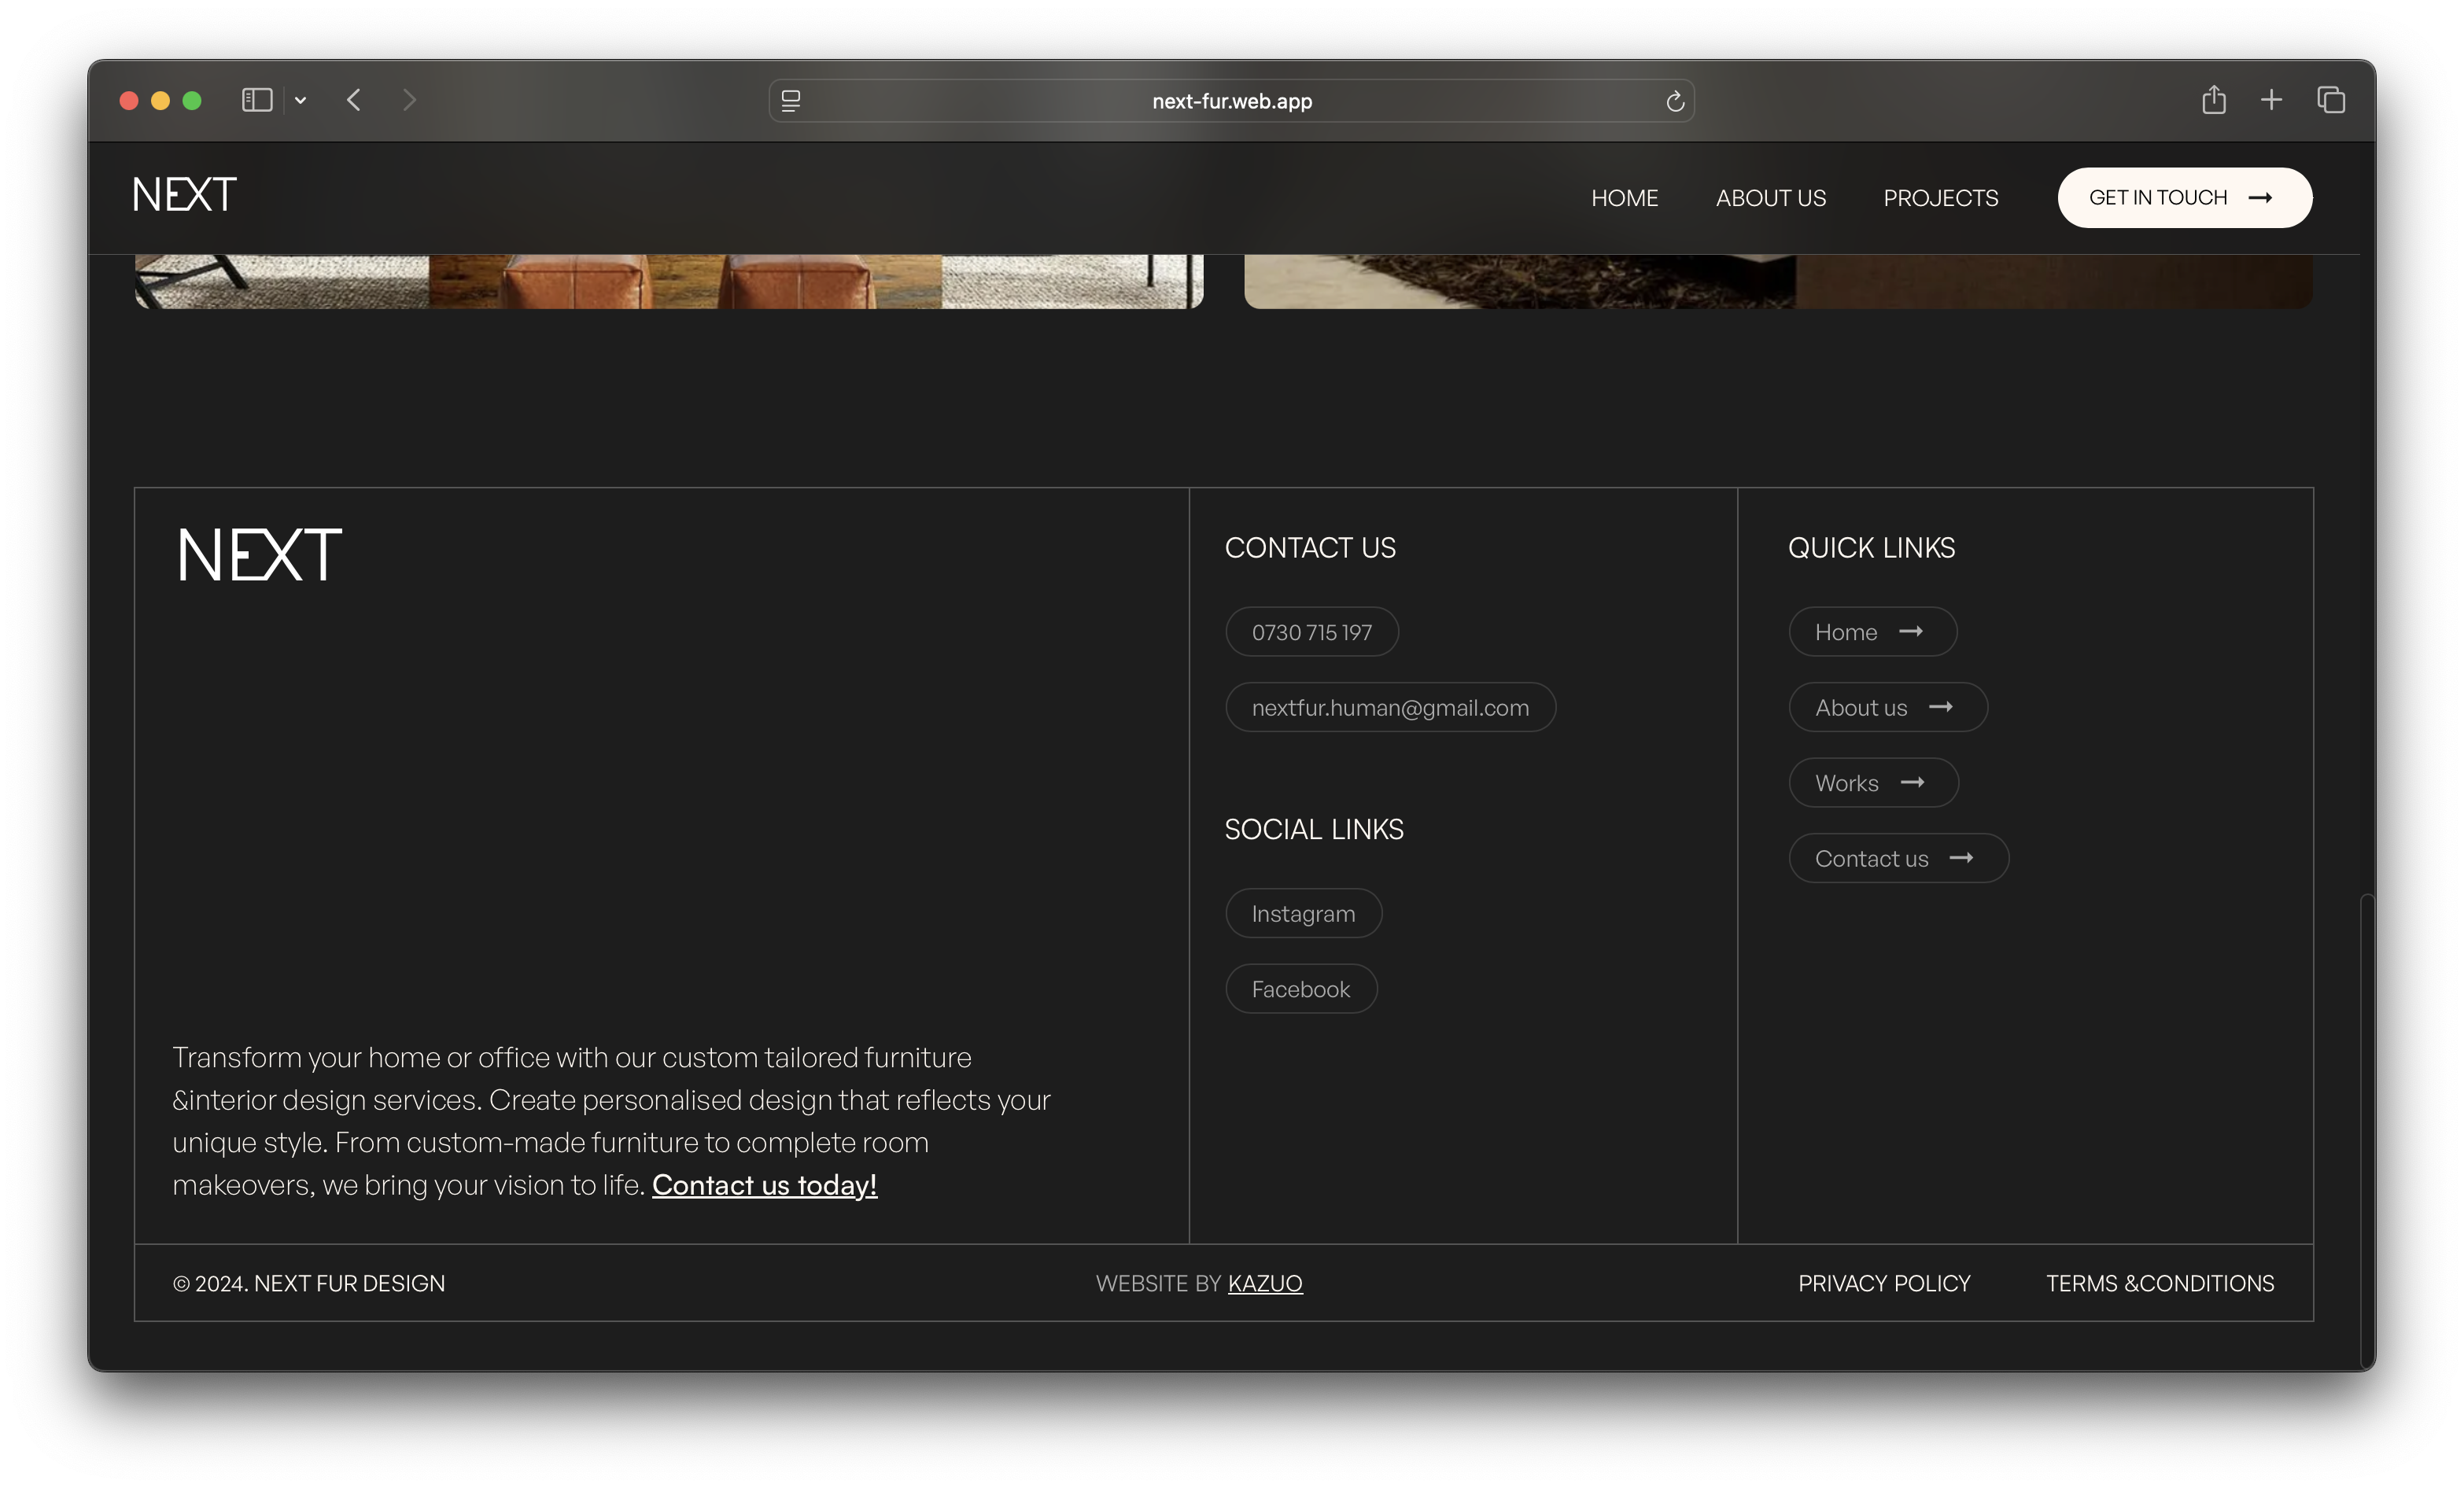This screenshot has width=2464, height=1488.
Task: Open the right rug project image
Action: point(1778,281)
